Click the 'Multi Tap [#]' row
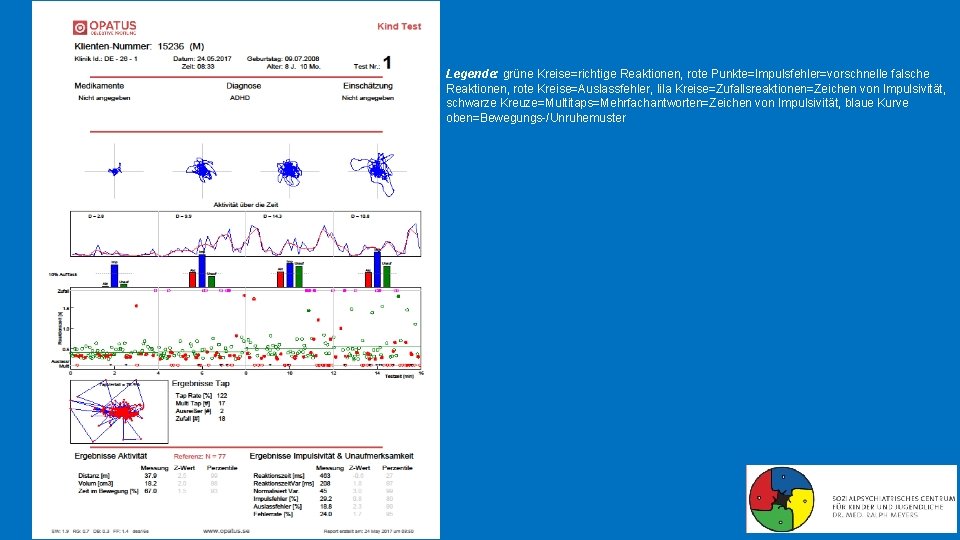The image size is (960, 540). coord(200,403)
